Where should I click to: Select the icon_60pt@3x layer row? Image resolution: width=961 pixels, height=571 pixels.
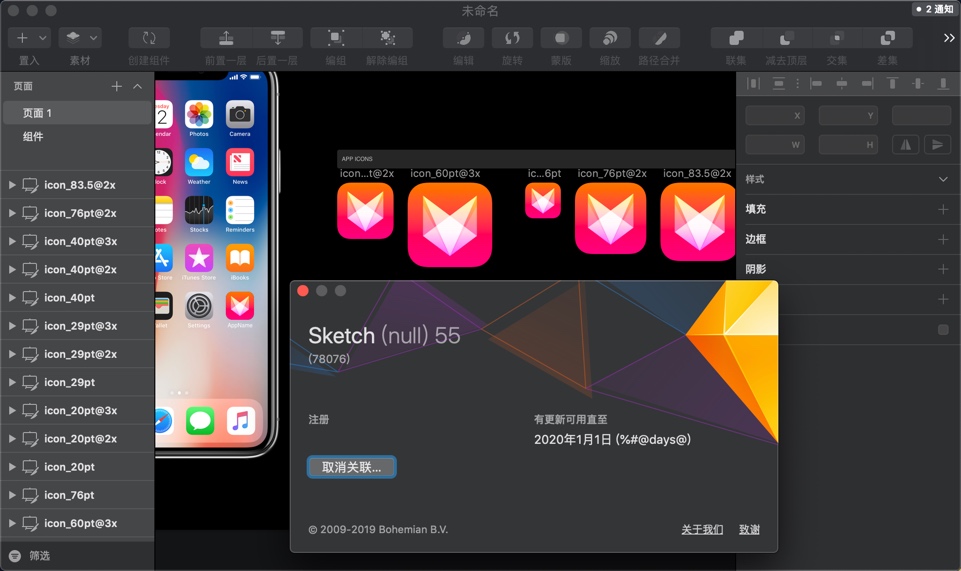pyautogui.click(x=77, y=523)
